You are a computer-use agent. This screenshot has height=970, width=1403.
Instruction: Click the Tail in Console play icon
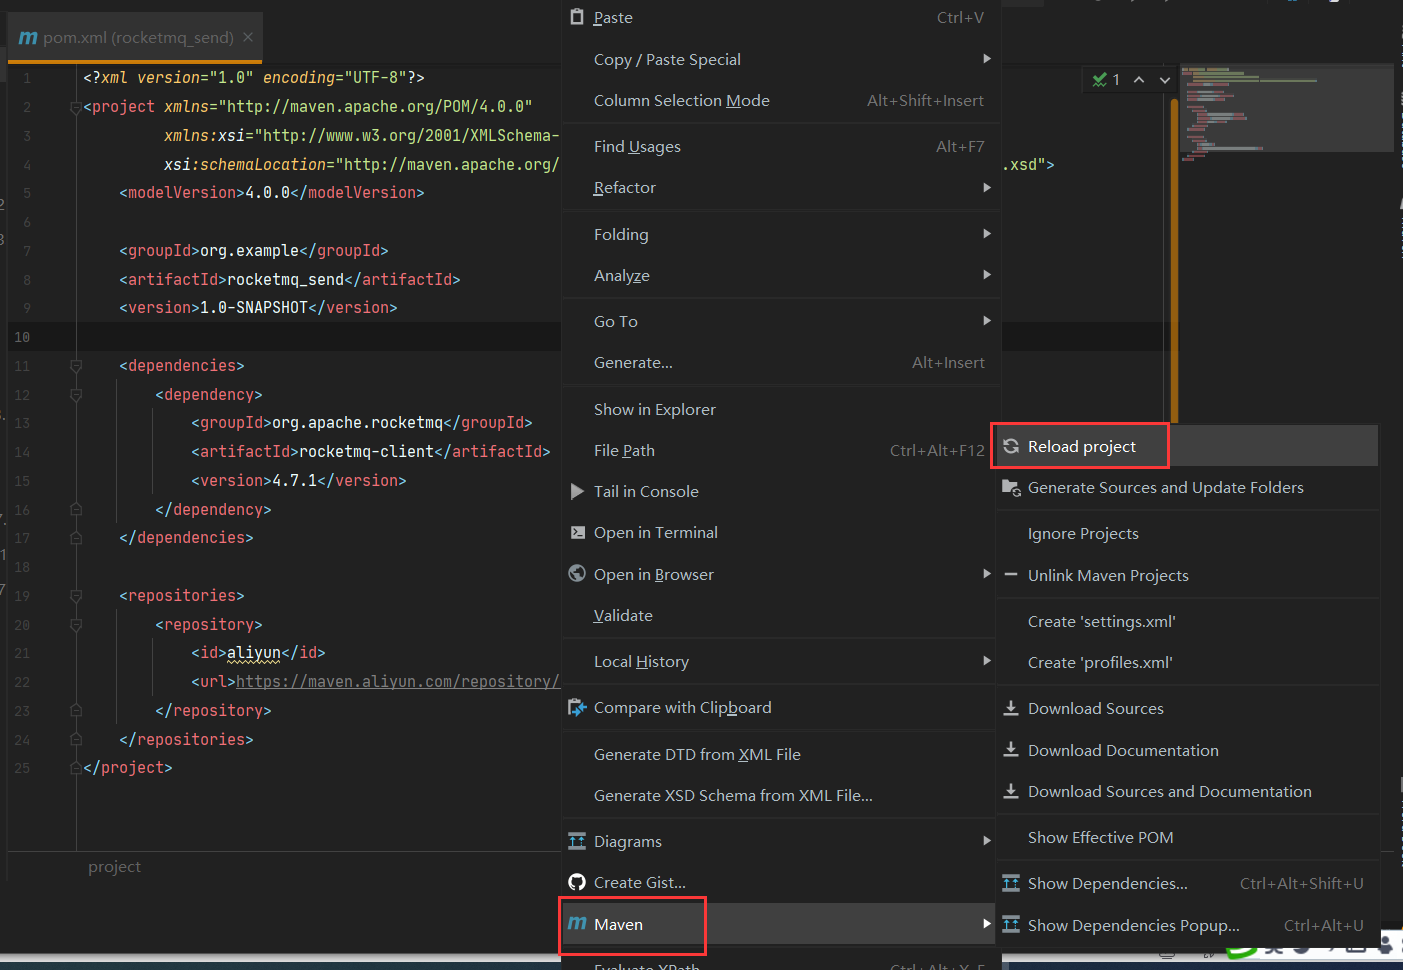pos(577,491)
